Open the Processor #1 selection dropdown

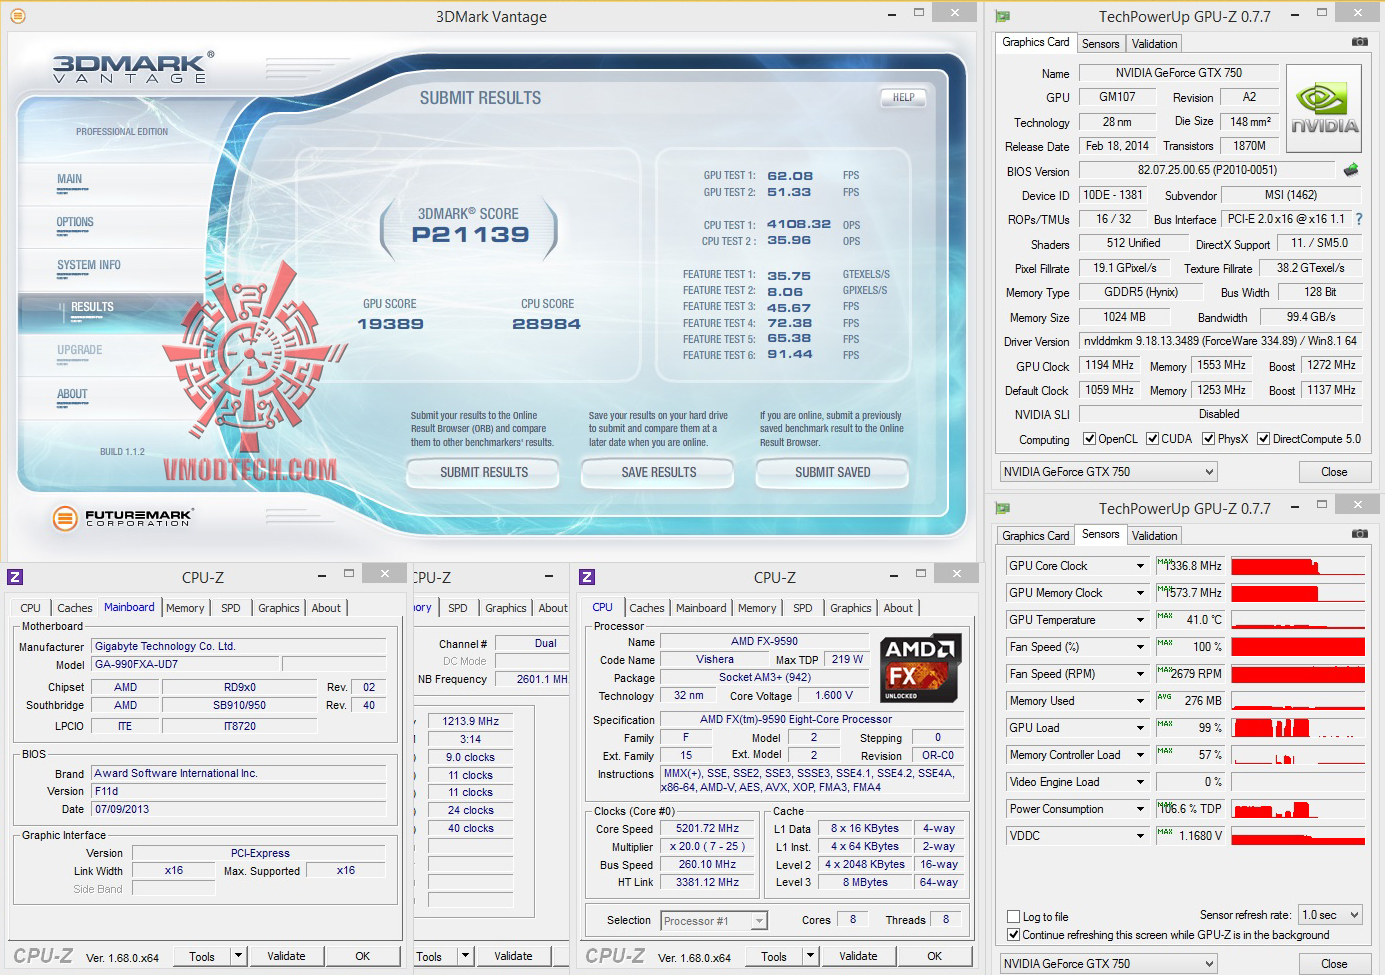coord(714,921)
